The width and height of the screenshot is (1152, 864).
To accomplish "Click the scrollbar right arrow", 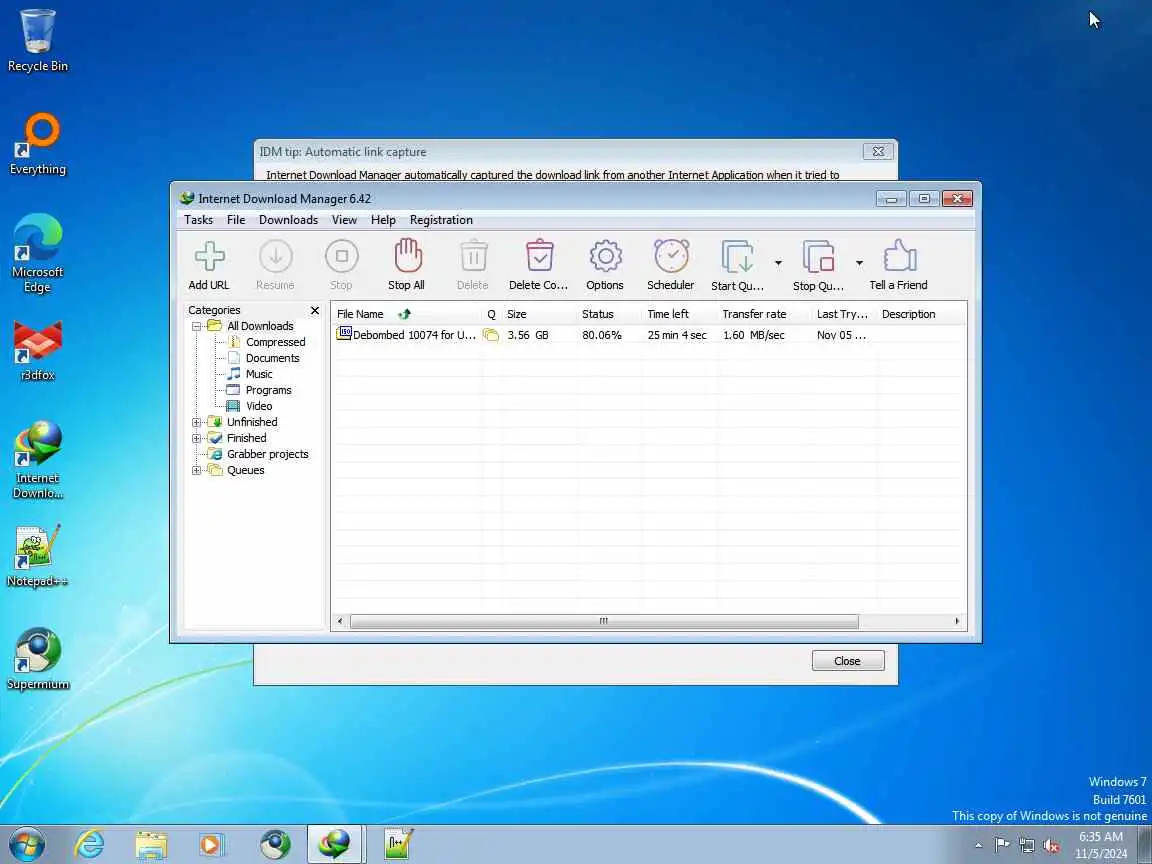I will 957,622.
